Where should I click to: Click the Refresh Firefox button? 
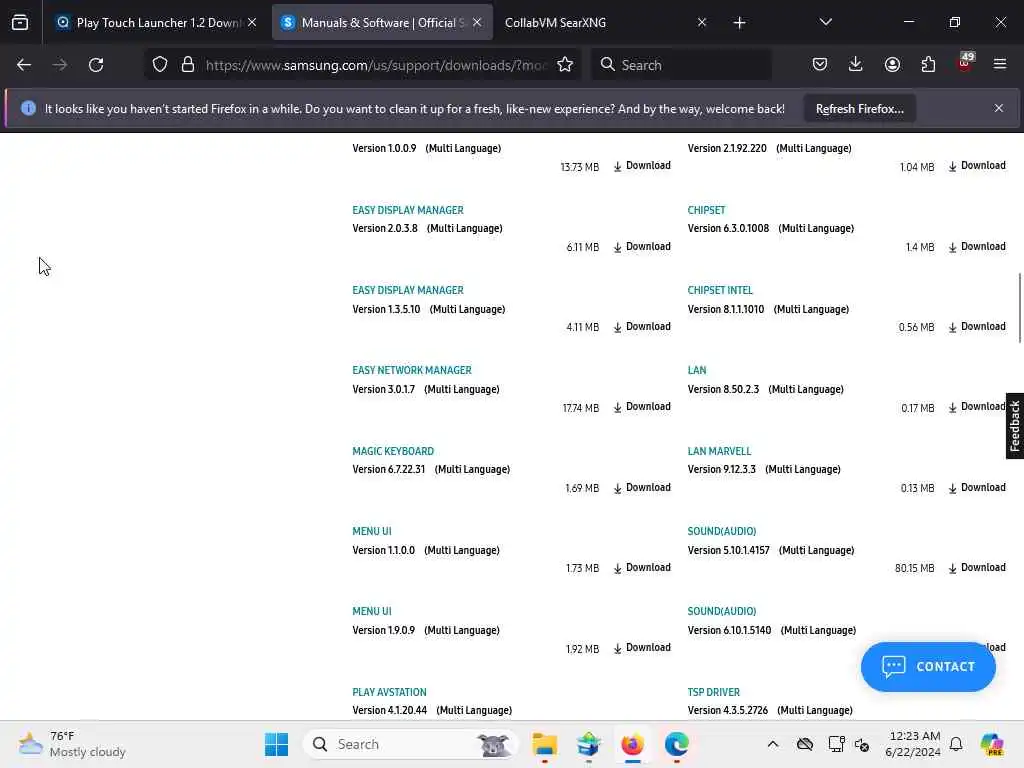[859, 109]
